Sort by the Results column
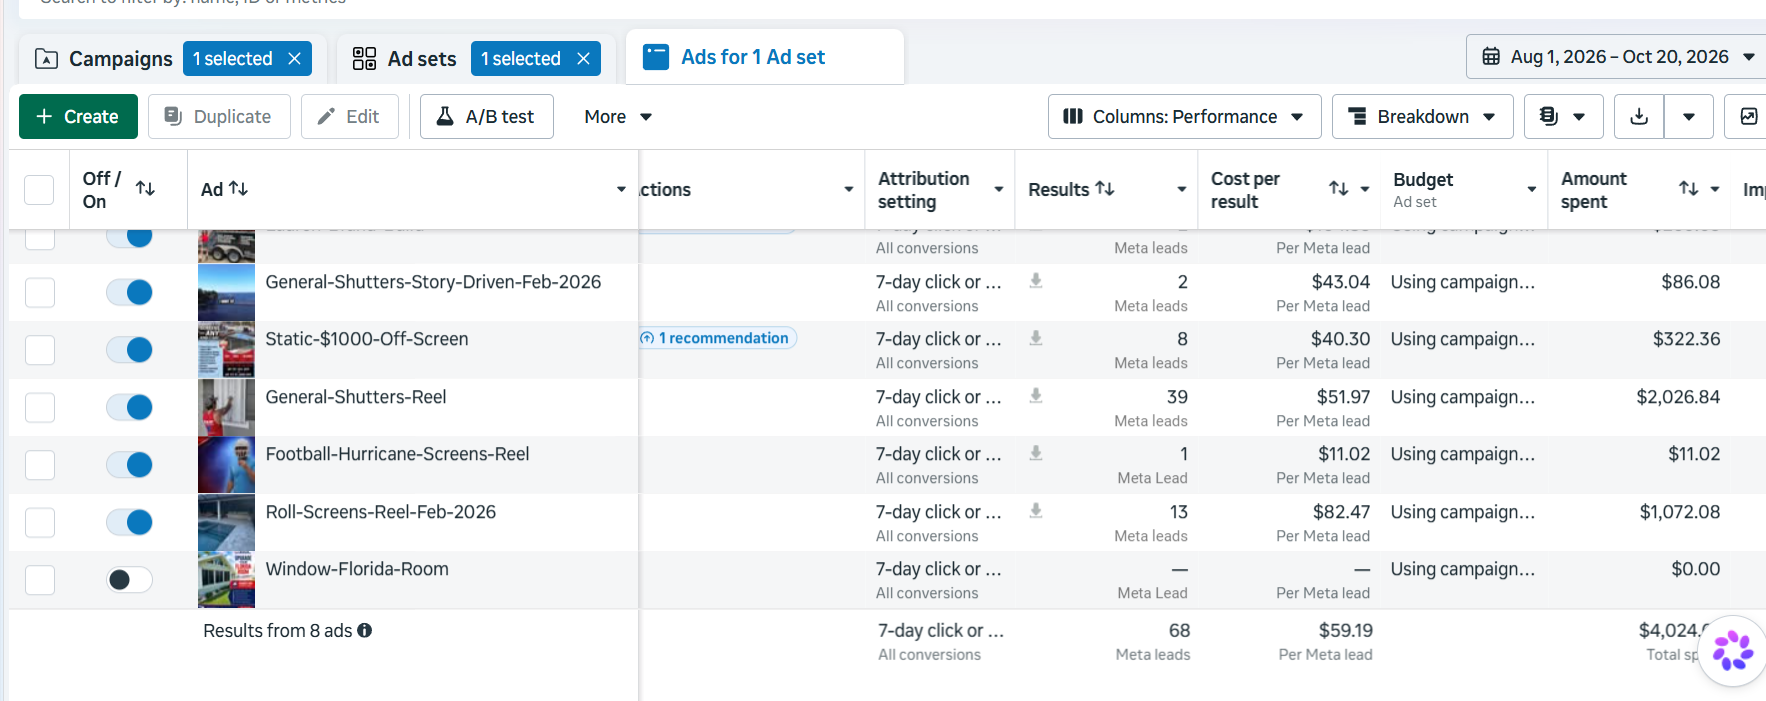The image size is (1766, 701). pyautogui.click(x=1105, y=188)
